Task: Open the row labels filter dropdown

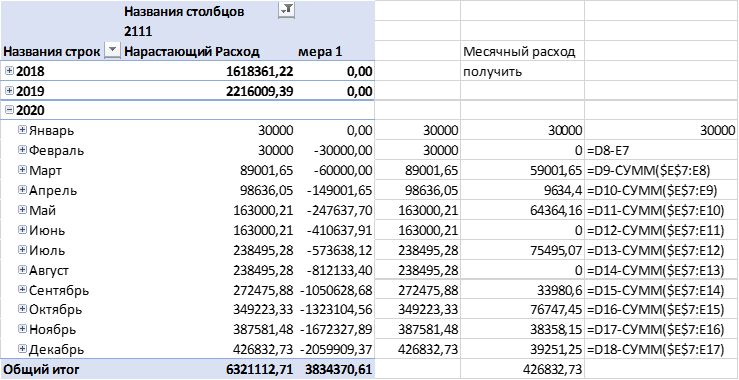Action: click(112, 51)
